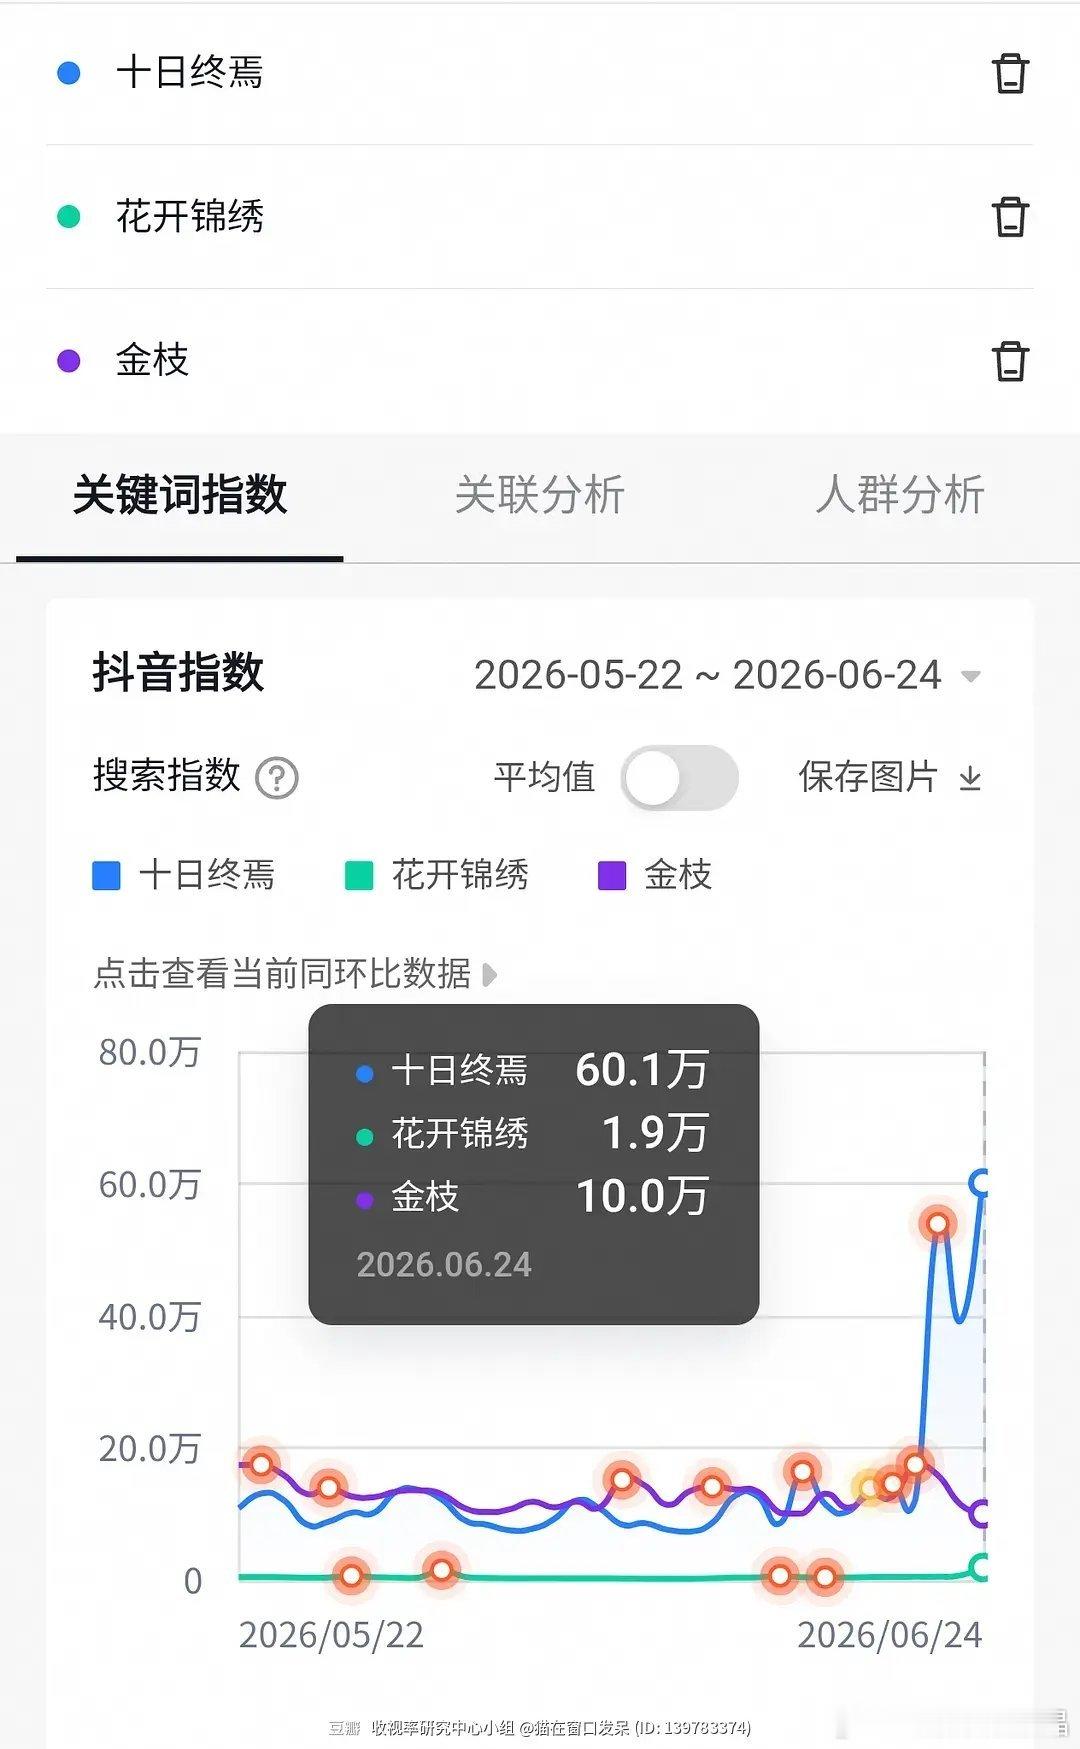This screenshot has width=1080, height=1749.
Task: Click the 搜索指数 label
Action: pos(167,776)
